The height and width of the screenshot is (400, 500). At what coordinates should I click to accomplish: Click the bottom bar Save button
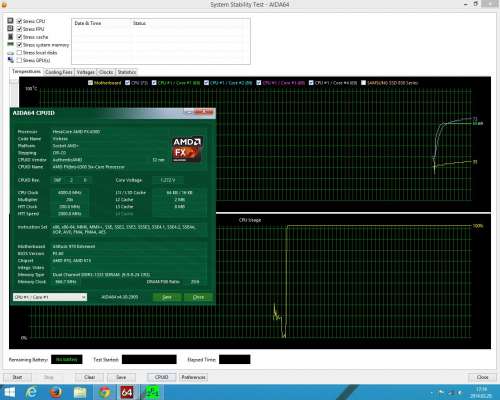[121, 377]
